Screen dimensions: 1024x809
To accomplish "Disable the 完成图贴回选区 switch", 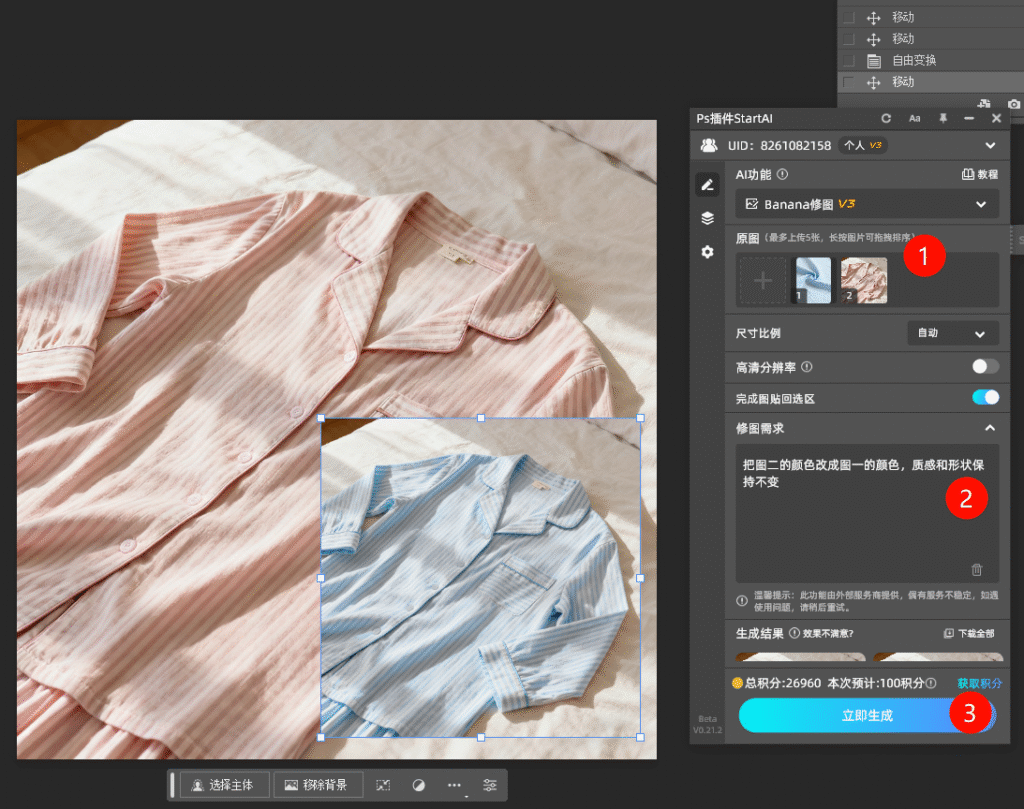I will 985,398.
